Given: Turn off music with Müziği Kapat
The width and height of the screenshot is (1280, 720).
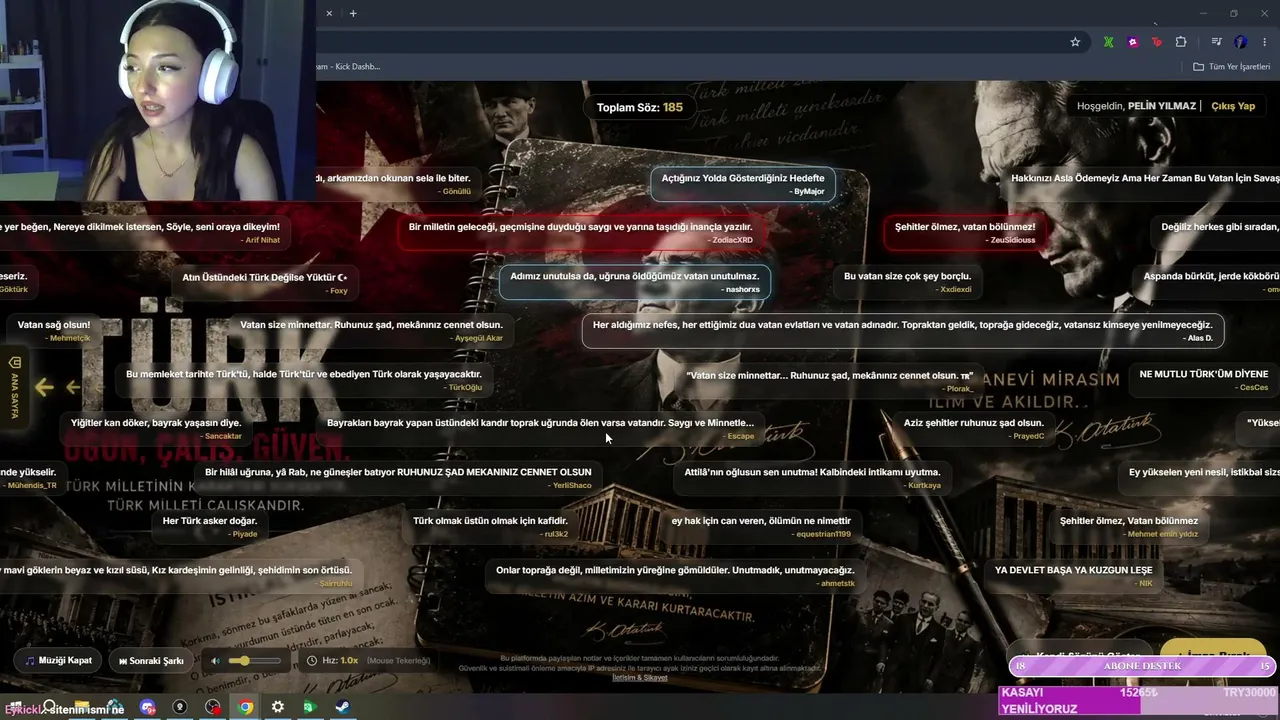Looking at the screenshot, I should (x=59, y=661).
